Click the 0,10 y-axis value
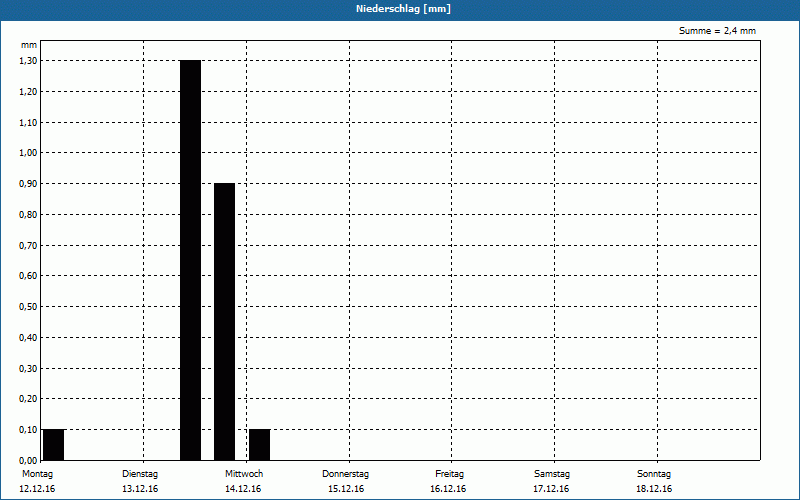 click(x=28, y=430)
